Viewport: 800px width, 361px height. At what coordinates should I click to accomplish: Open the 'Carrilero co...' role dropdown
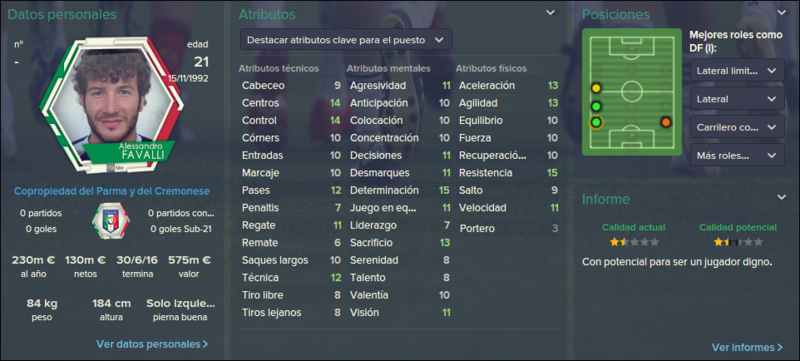(x=737, y=127)
